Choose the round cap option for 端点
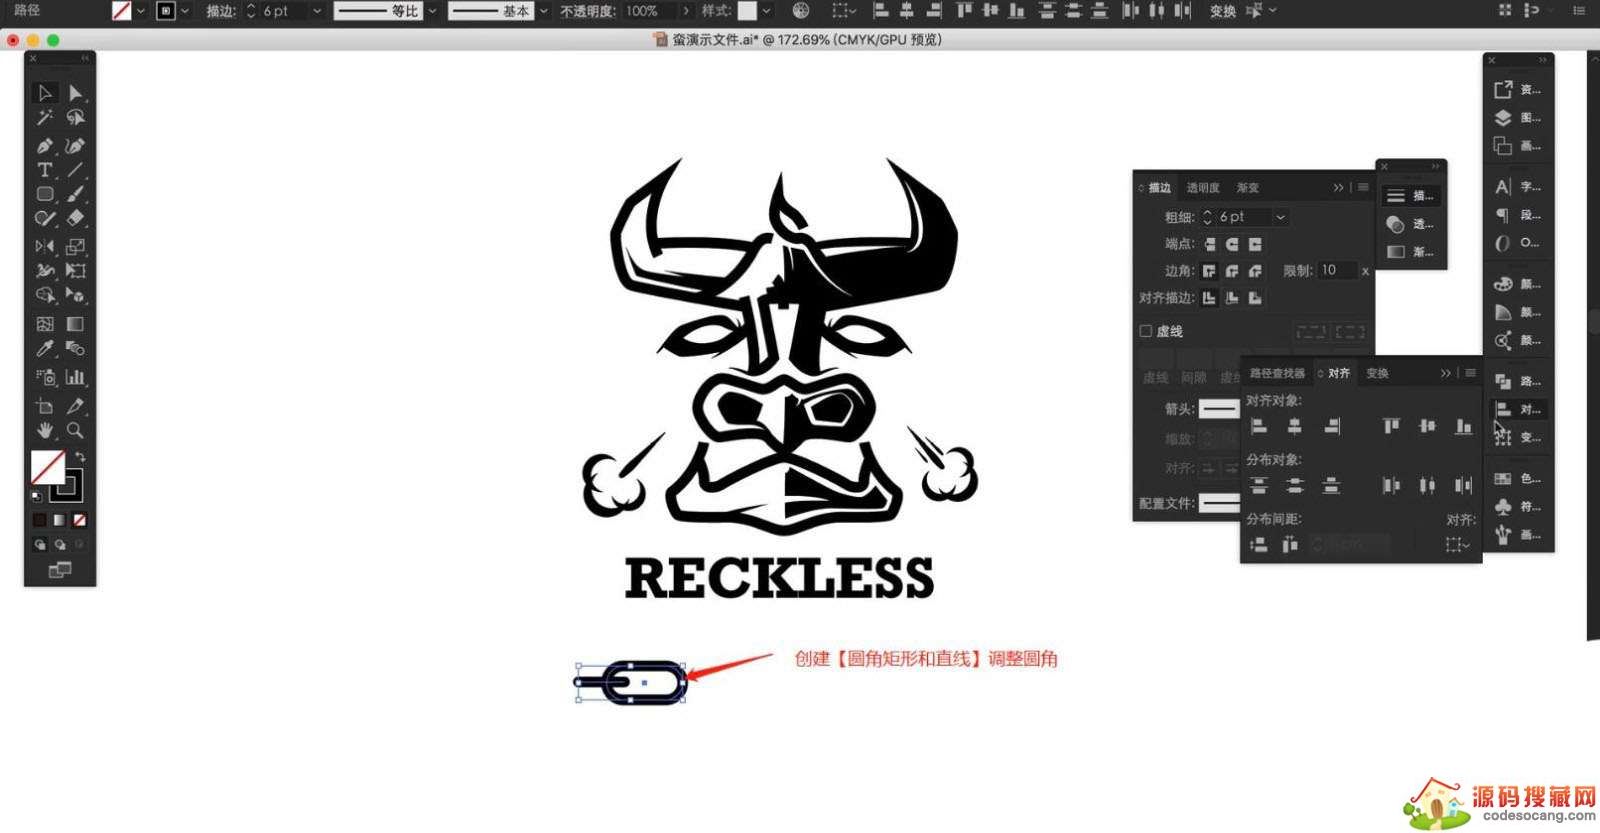 pyautogui.click(x=1232, y=244)
